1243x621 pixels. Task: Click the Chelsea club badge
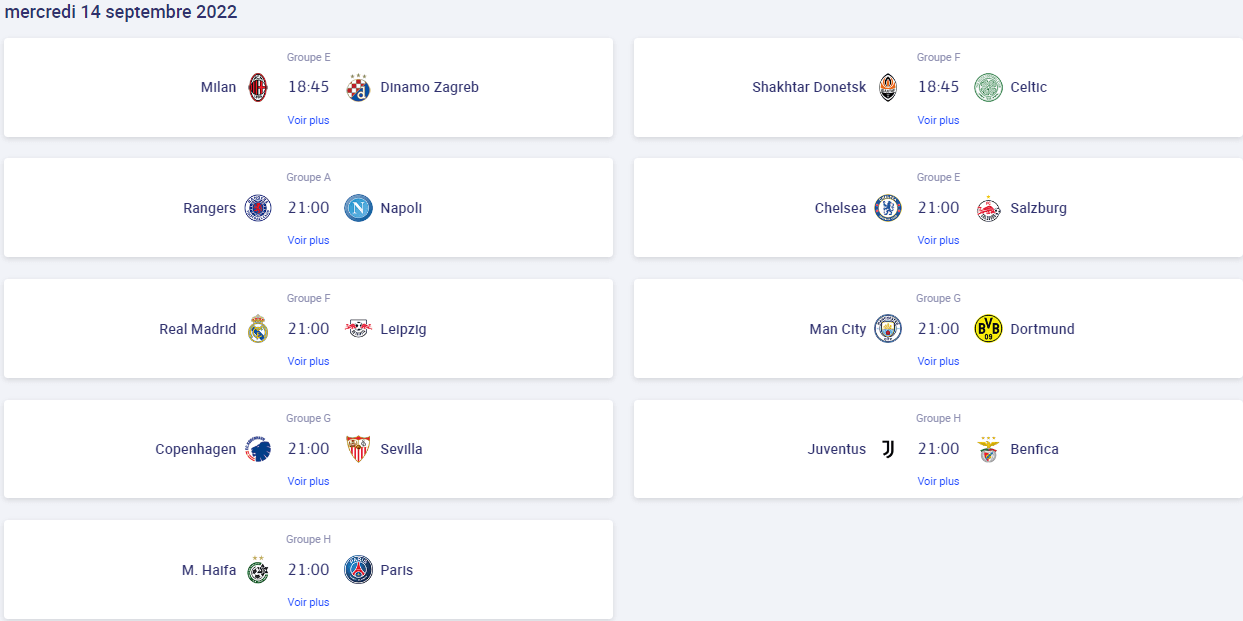coord(888,208)
